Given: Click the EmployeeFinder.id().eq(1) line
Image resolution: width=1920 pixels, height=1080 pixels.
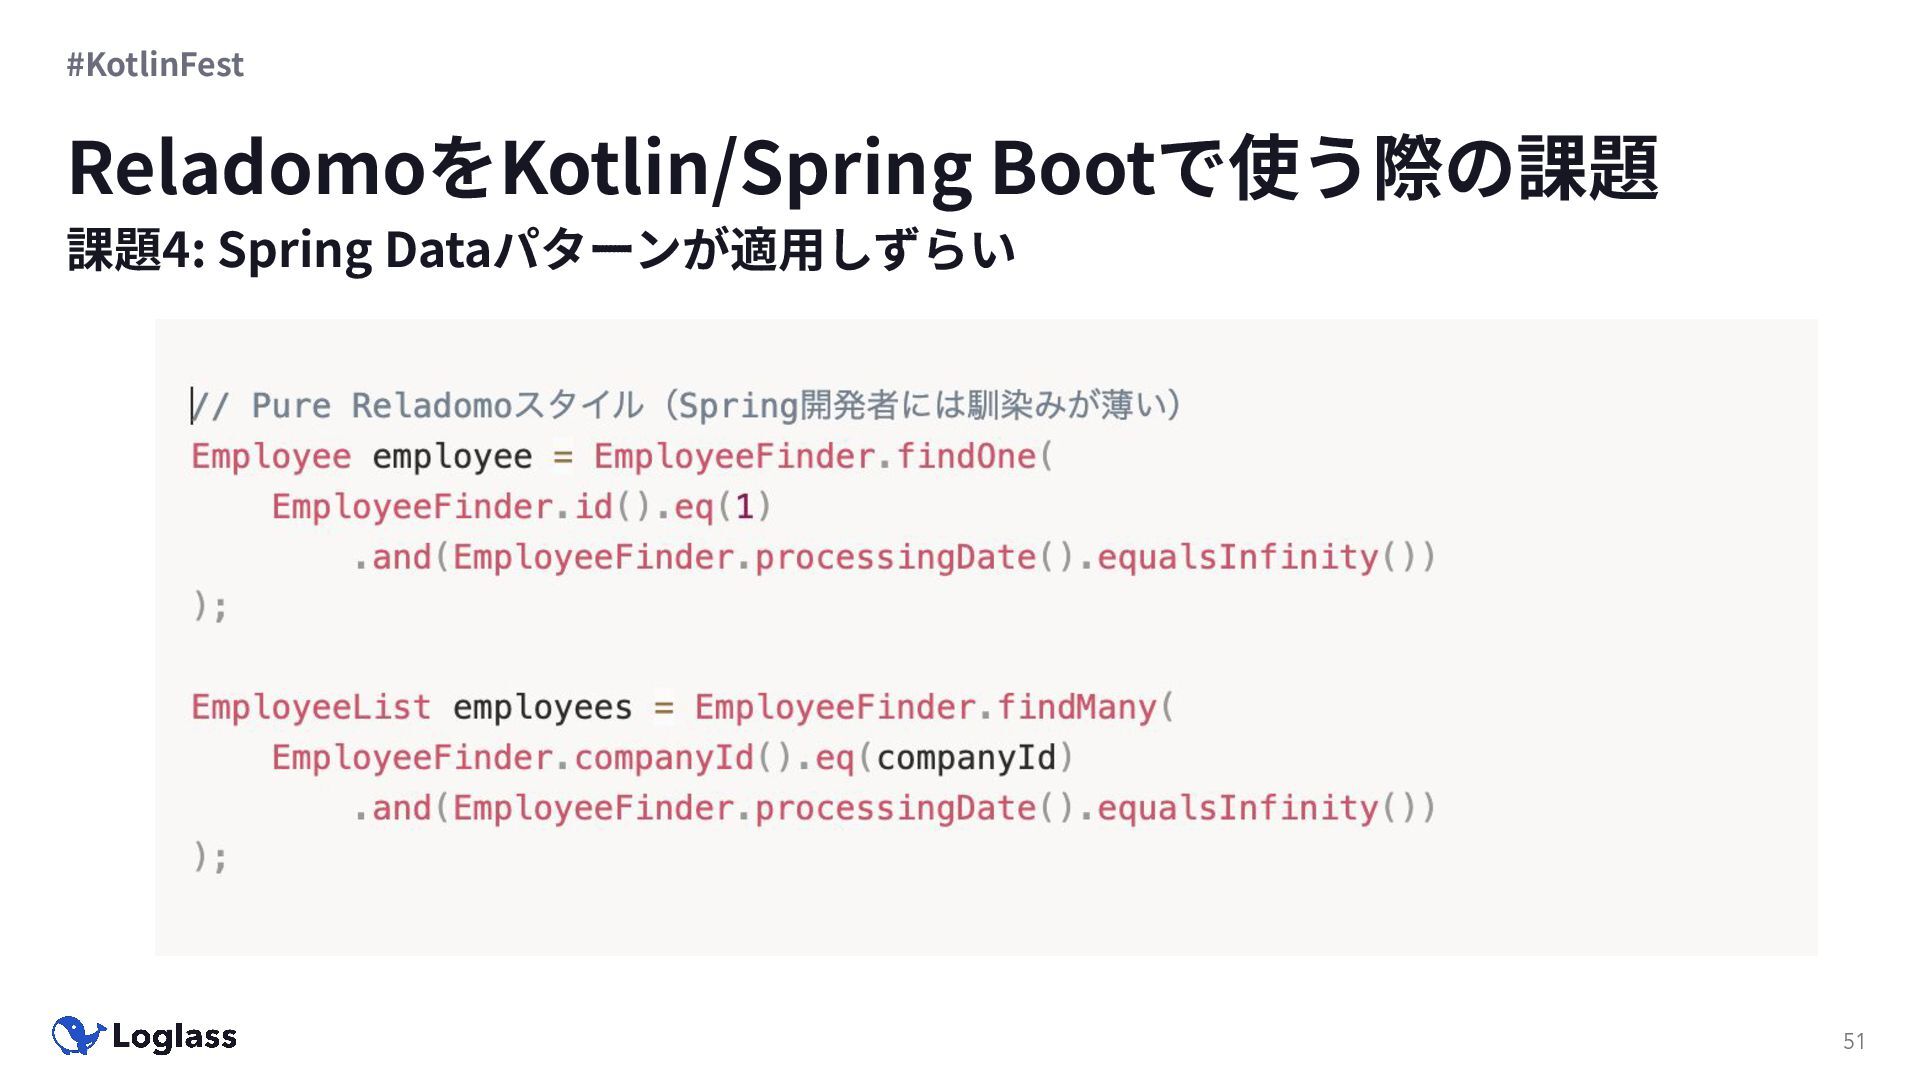Looking at the screenshot, I should tap(521, 507).
